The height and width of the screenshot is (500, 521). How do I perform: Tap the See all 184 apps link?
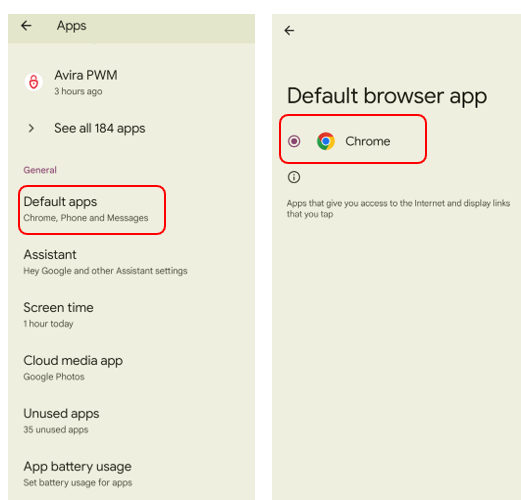100,128
